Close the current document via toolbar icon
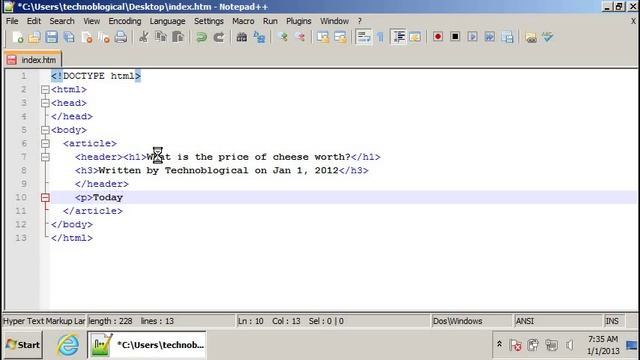This screenshot has height=360, width=640. [87, 37]
